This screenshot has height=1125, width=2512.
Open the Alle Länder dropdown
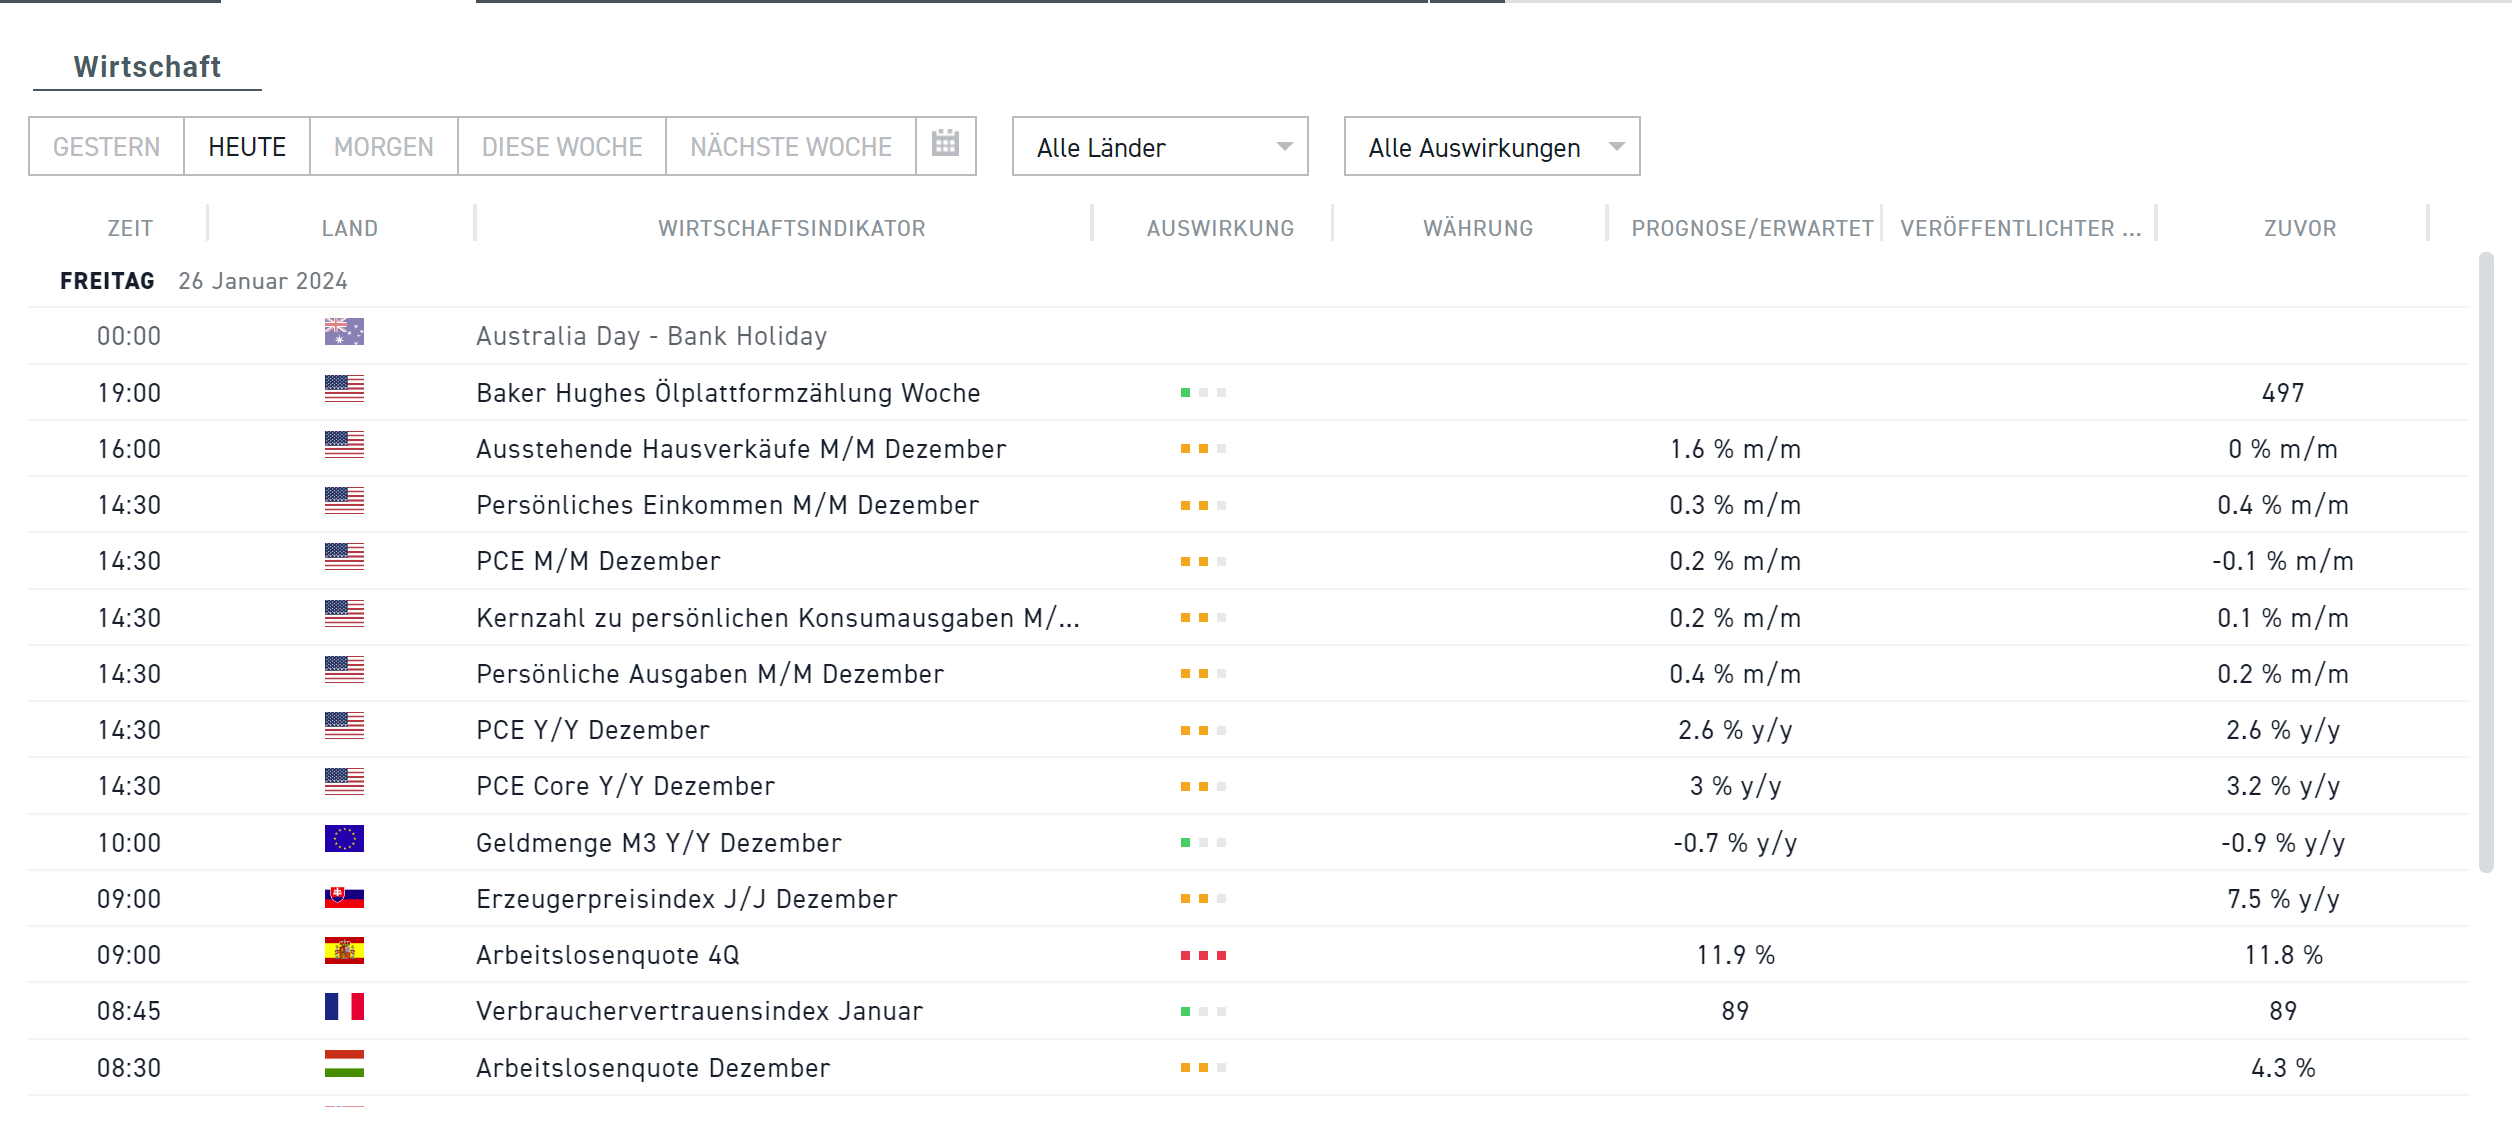(x=1159, y=147)
